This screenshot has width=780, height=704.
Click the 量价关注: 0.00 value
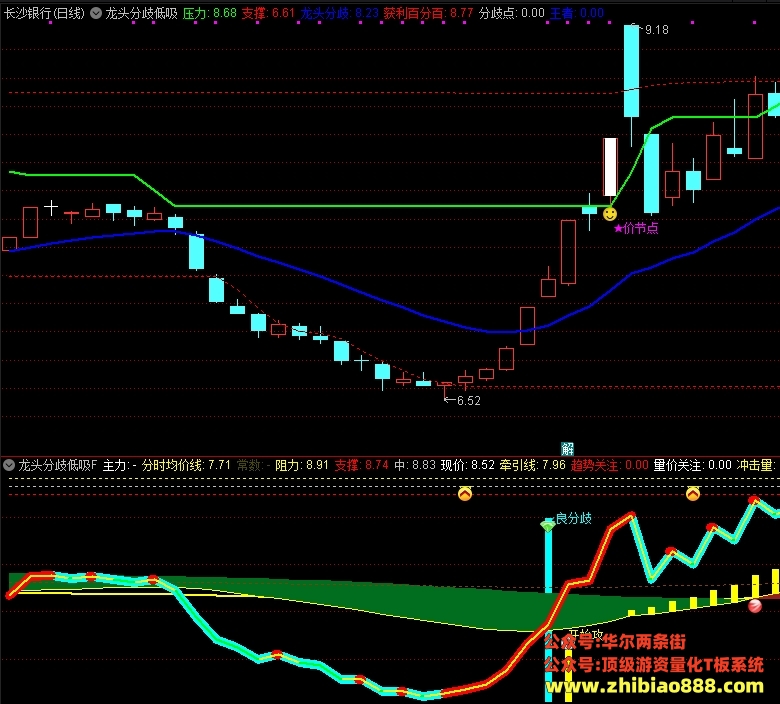692,466
